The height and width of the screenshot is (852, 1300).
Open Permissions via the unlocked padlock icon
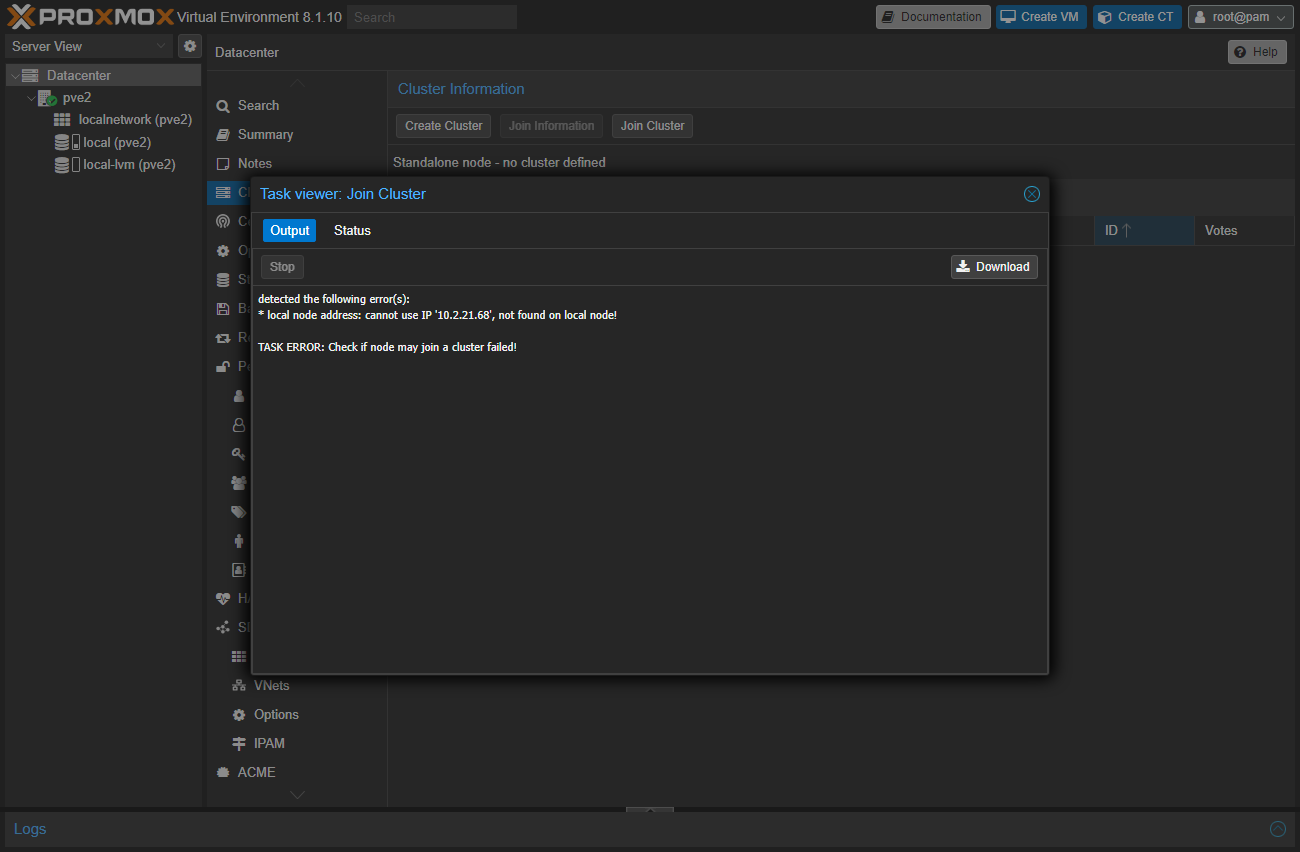(223, 366)
